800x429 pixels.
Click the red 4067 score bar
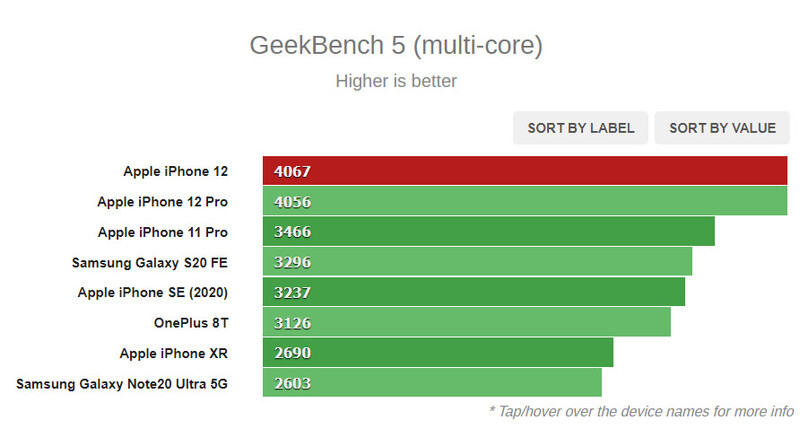[x=526, y=171]
